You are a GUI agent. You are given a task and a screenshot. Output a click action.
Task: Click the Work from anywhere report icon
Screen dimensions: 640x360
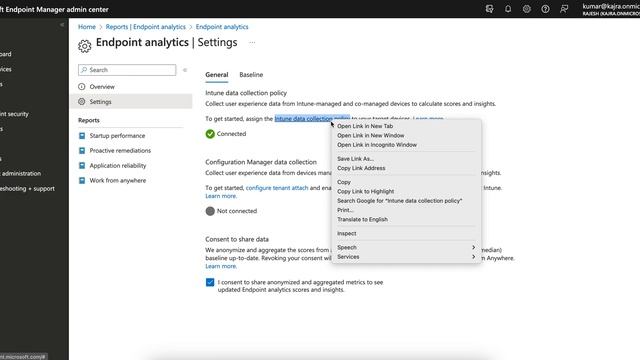(82, 180)
